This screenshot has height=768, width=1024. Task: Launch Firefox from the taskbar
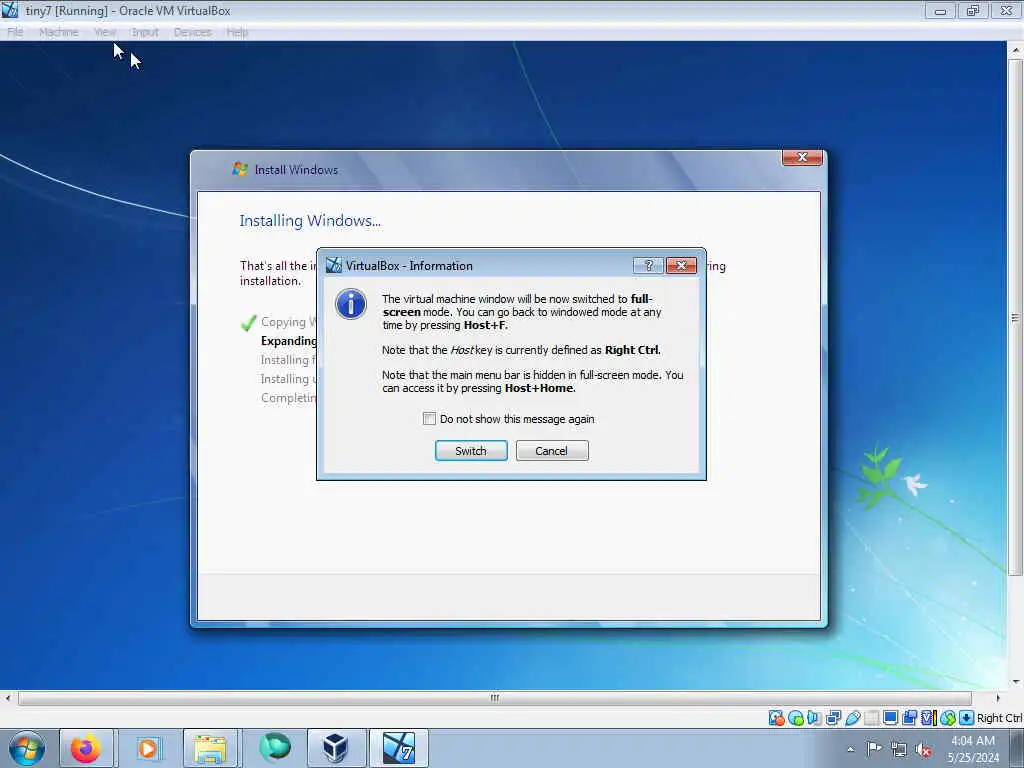pos(86,748)
